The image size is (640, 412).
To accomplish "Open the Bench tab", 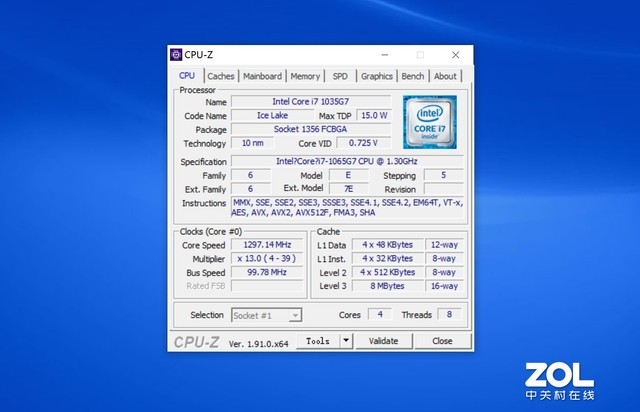I will (x=412, y=76).
